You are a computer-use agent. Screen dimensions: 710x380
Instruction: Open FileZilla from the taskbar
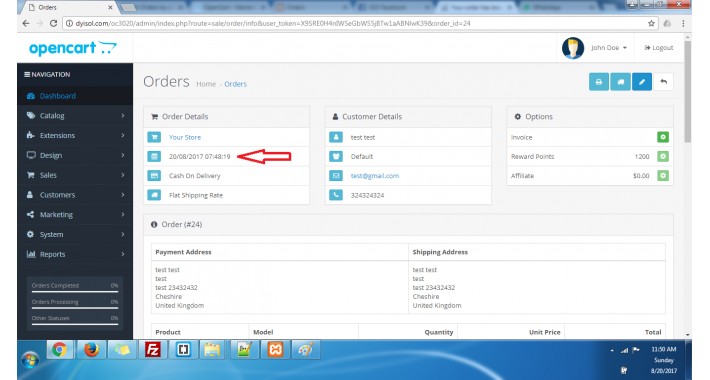point(153,350)
